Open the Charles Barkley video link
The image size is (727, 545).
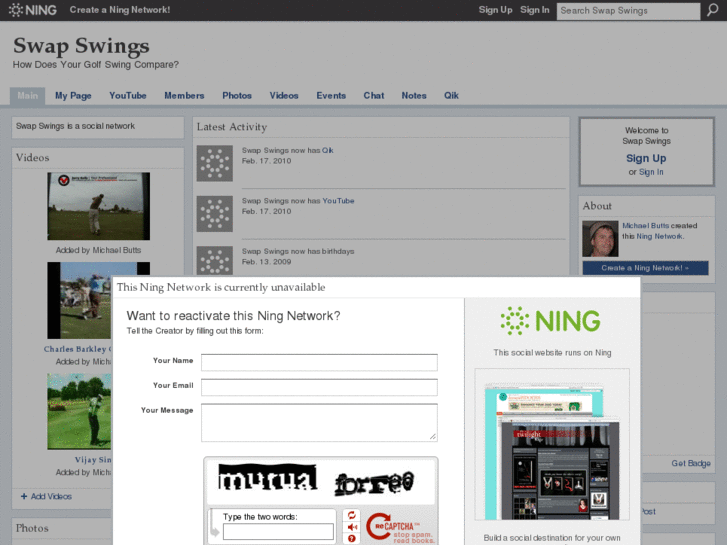[x=77, y=349]
